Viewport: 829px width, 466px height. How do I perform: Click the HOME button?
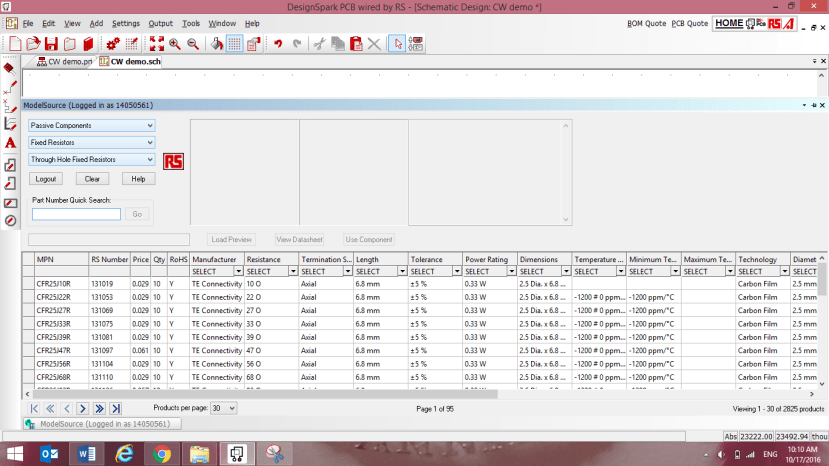pyautogui.click(x=729, y=23)
